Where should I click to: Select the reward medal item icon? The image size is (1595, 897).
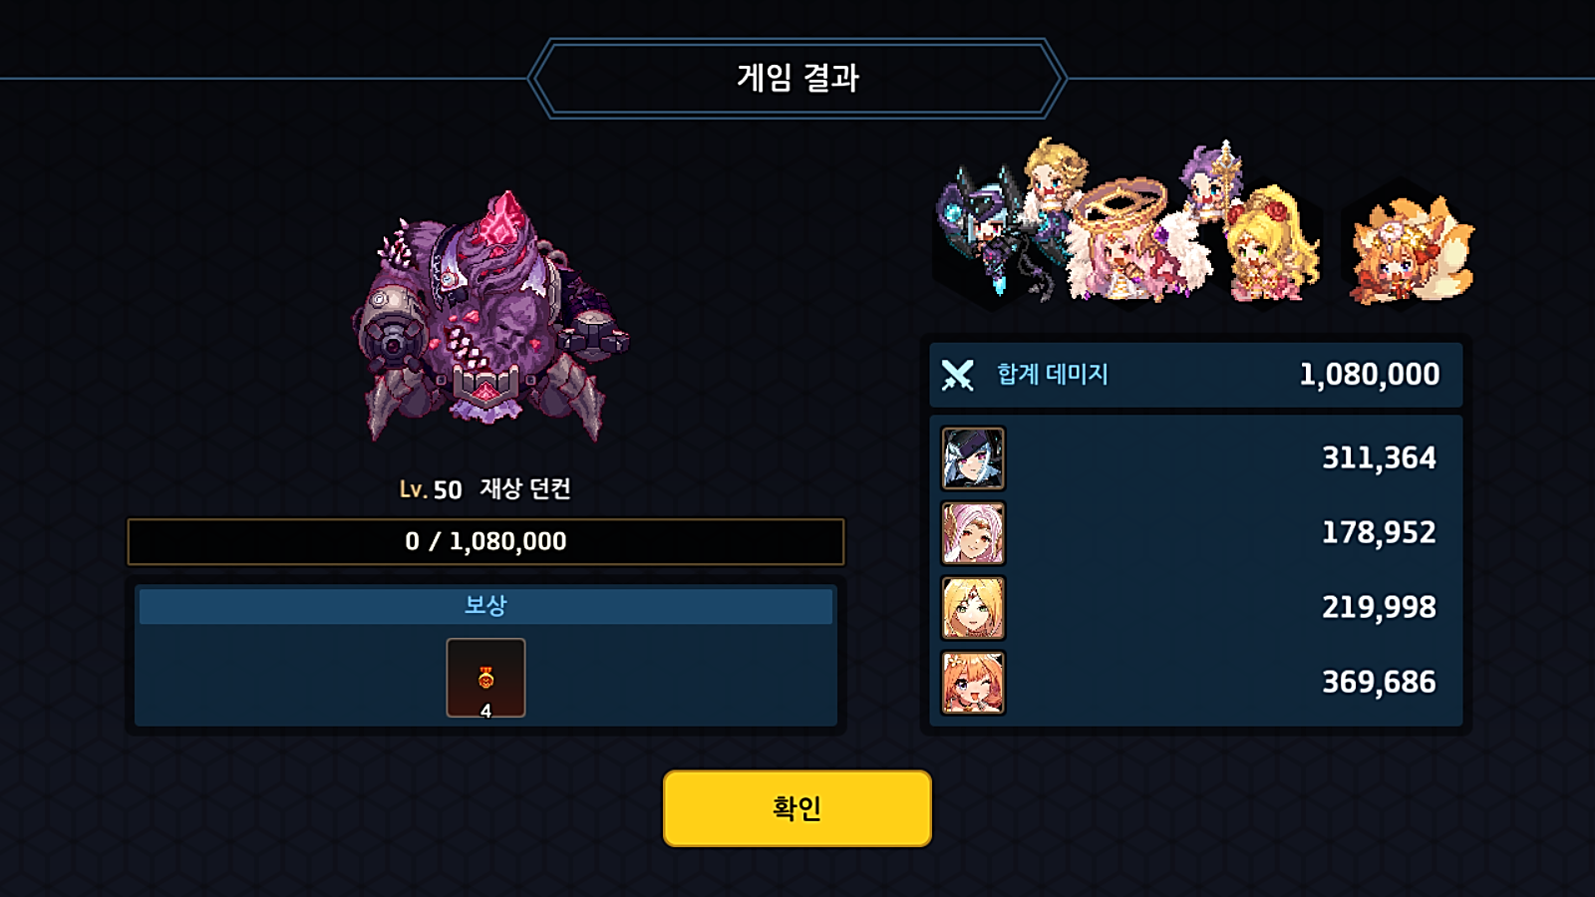click(x=486, y=678)
